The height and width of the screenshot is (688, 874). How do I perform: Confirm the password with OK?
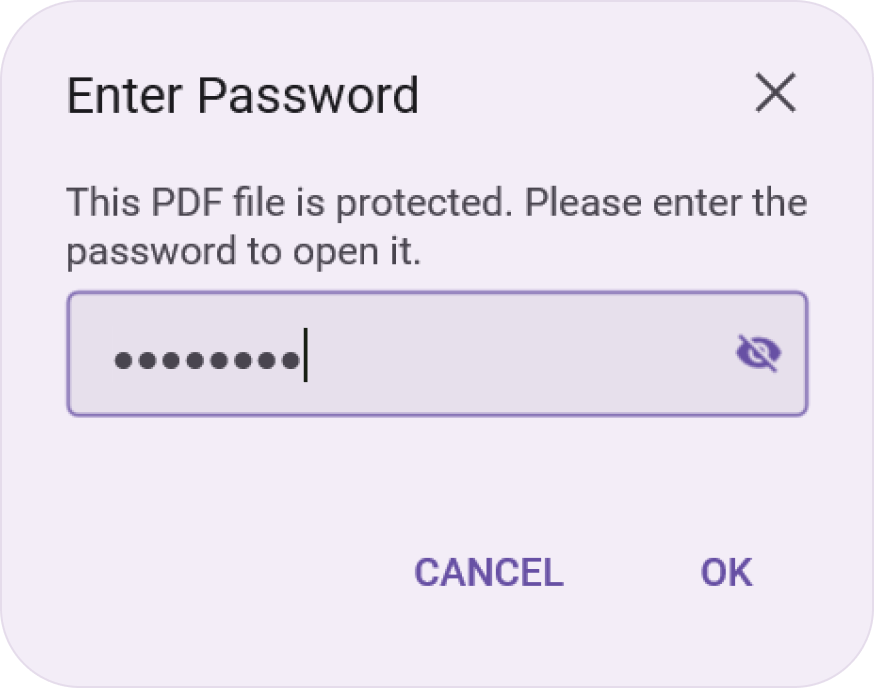pyautogui.click(x=724, y=572)
